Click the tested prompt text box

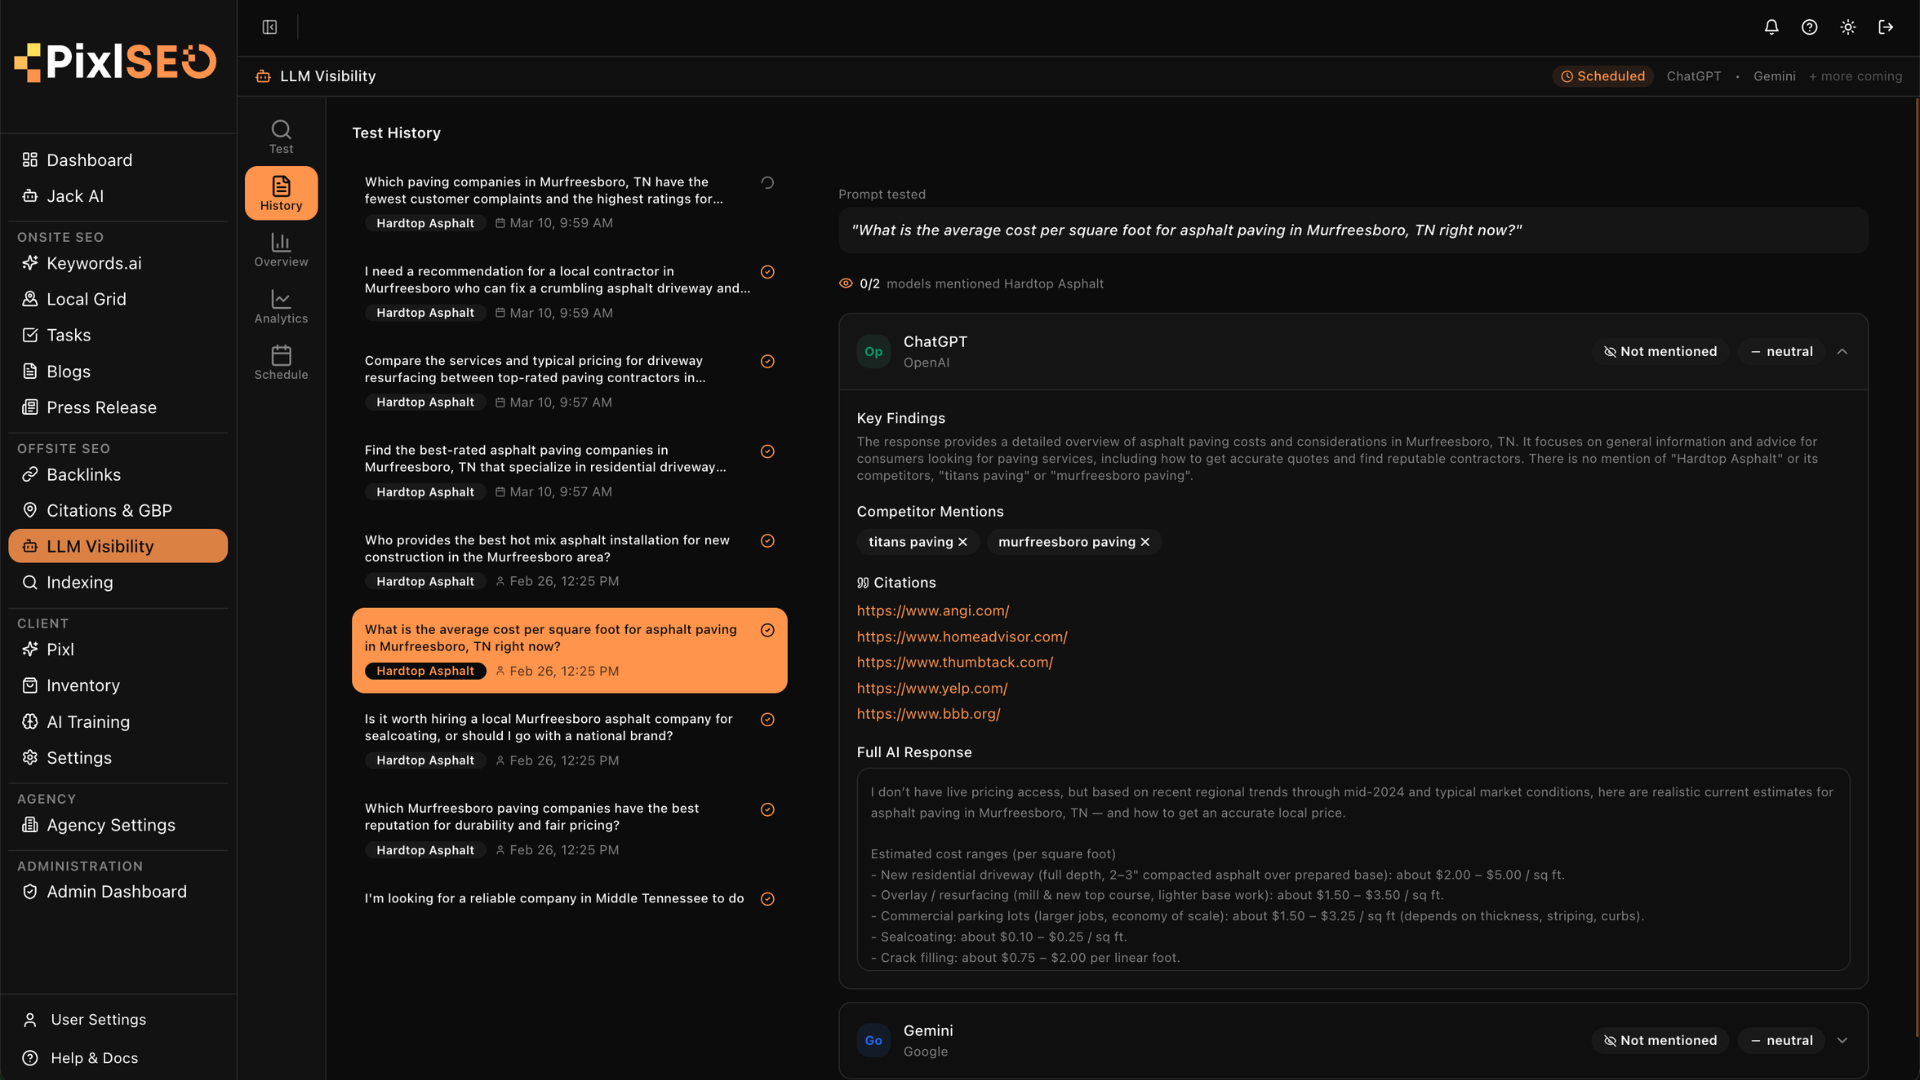click(x=1353, y=230)
